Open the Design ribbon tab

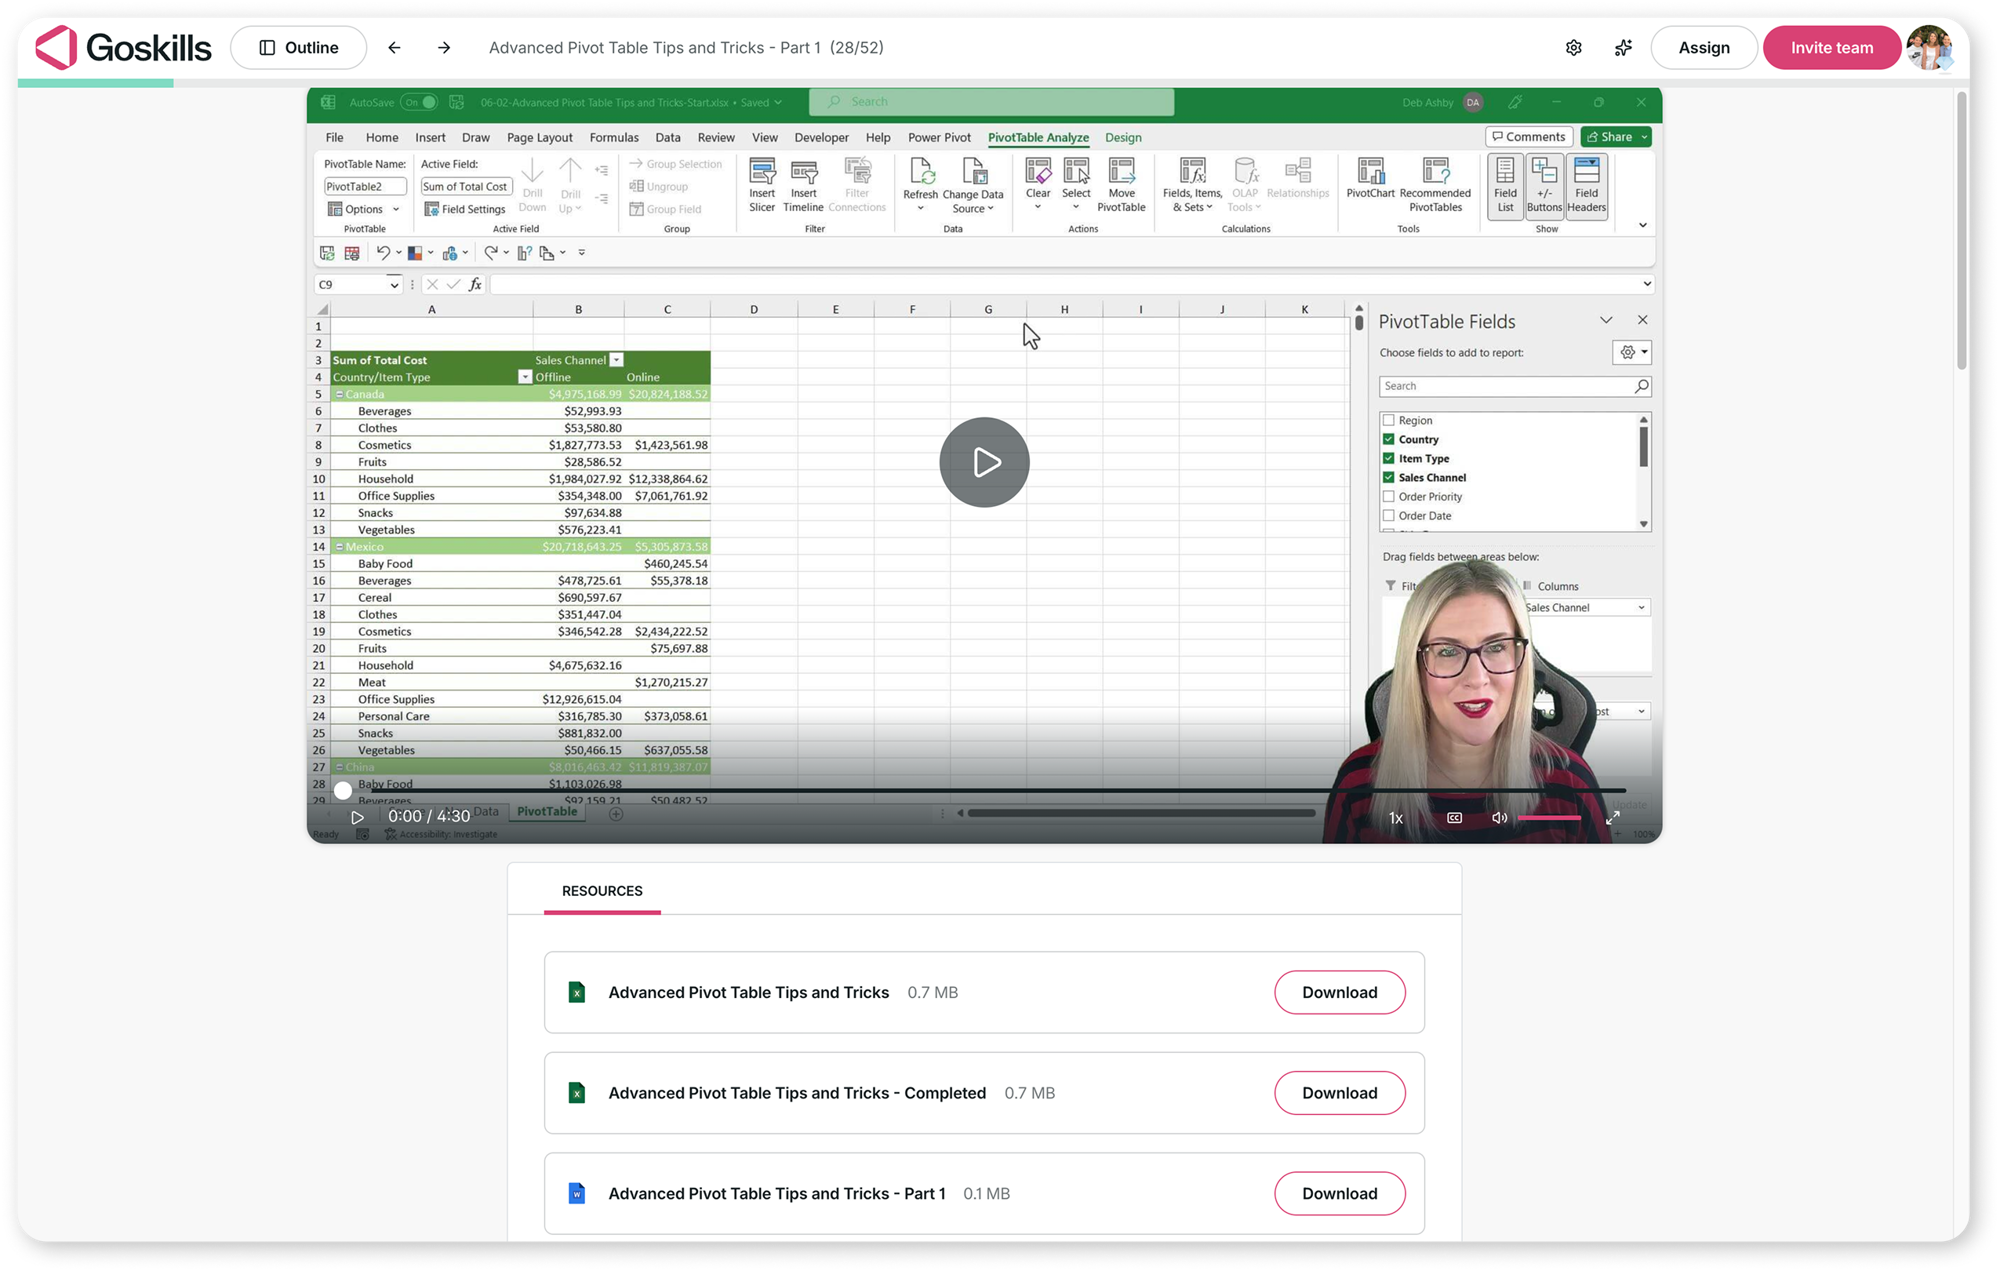[x=1123, y=138]
